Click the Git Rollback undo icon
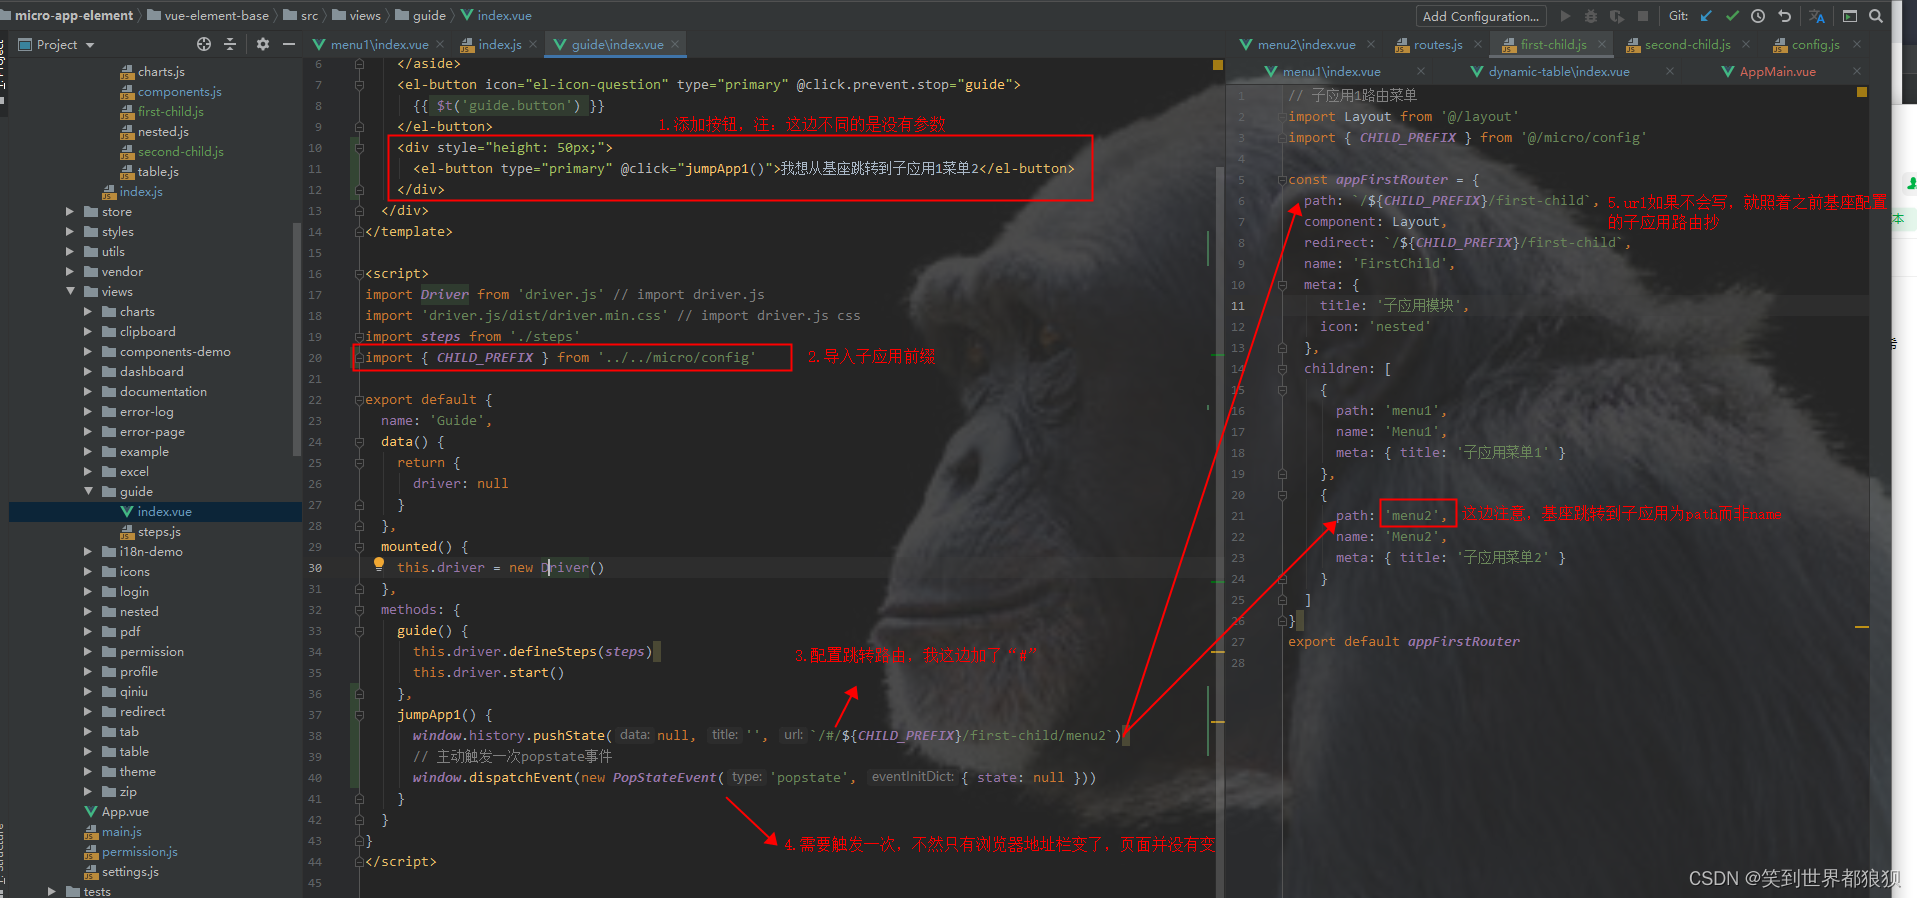1917x898 pixels. tap(1784, 16)
